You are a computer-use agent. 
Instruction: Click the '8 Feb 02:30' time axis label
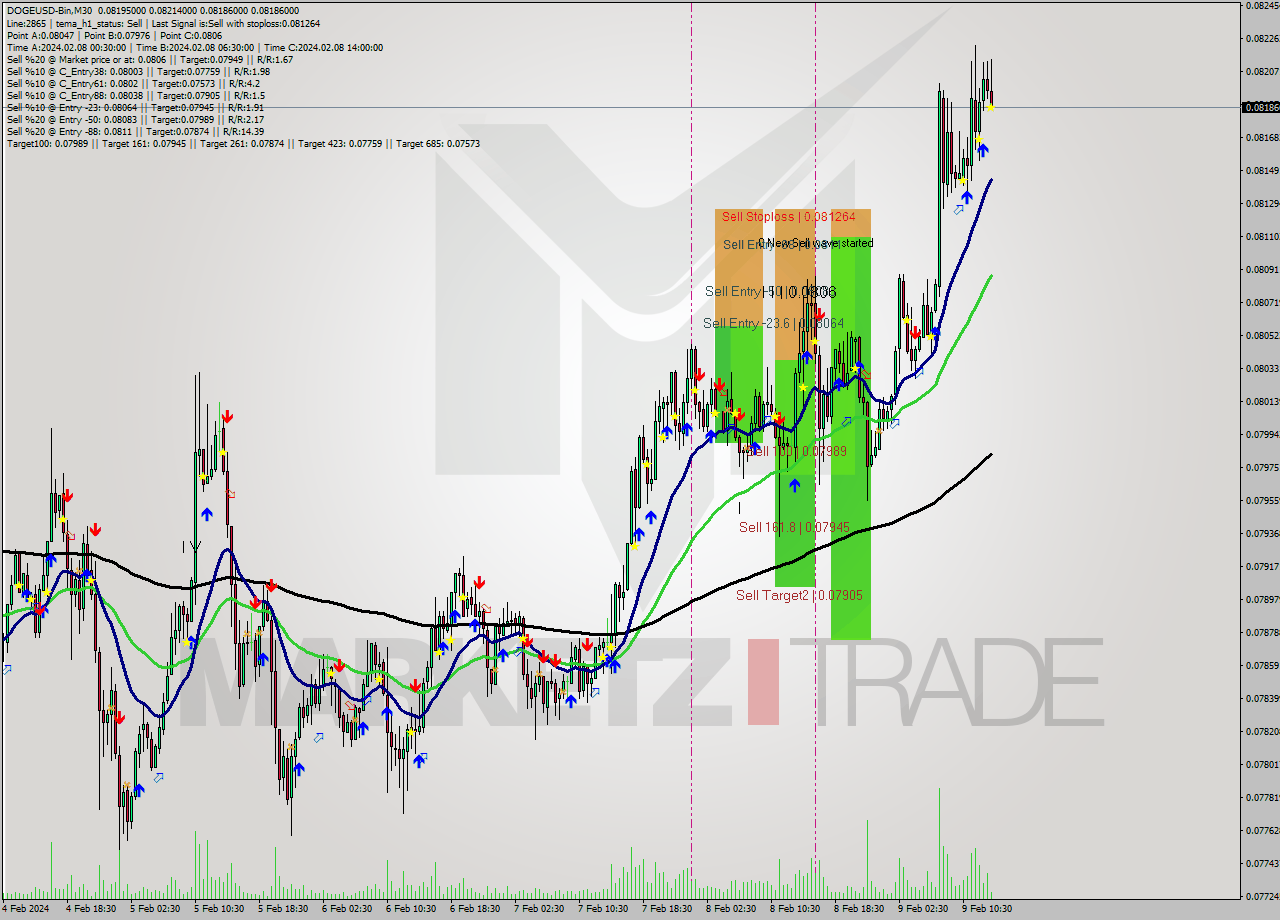tap(730, 909)
